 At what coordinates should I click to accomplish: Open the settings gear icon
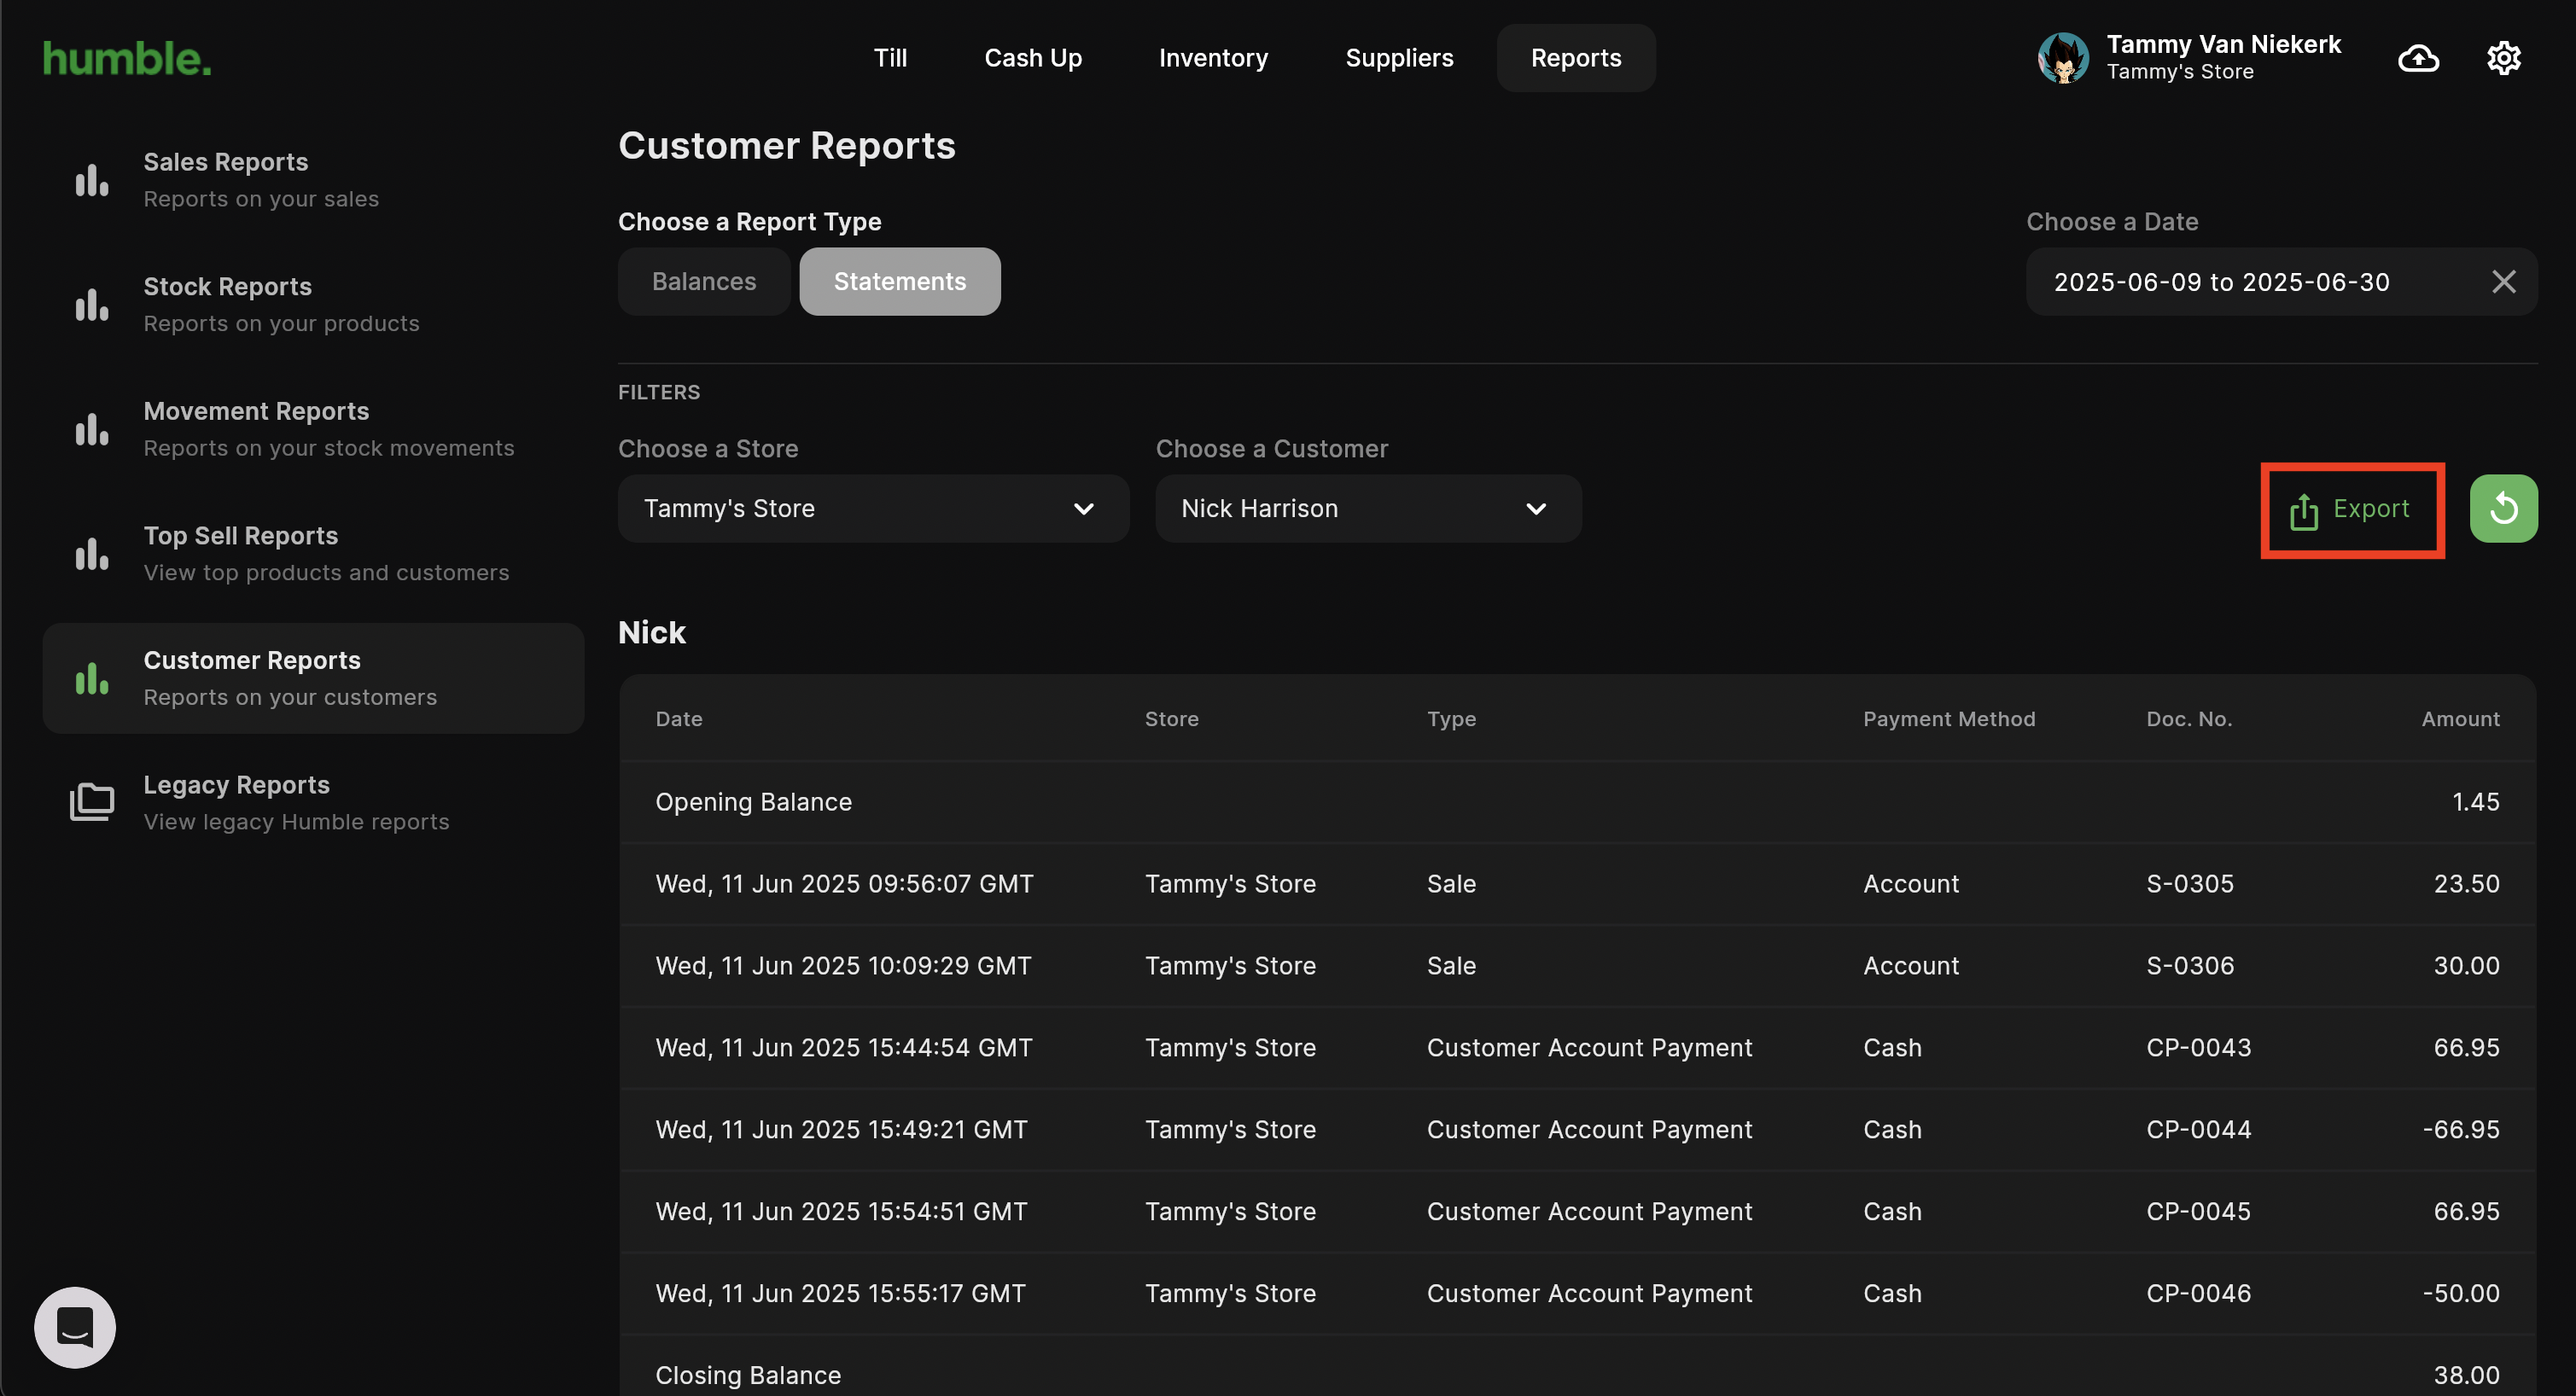(2503, 58)
